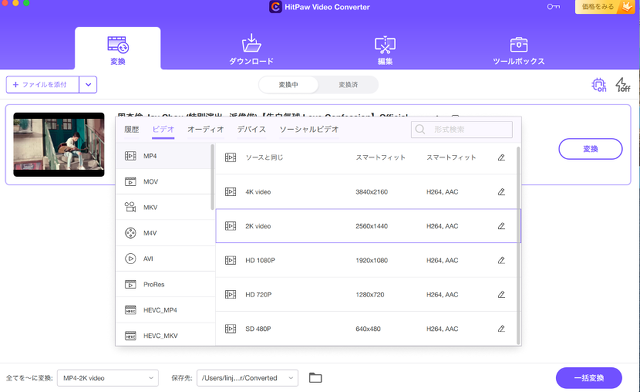Click the film icon beside HD 1080P
Screen dimensions: 640x392
click(230, 260)
